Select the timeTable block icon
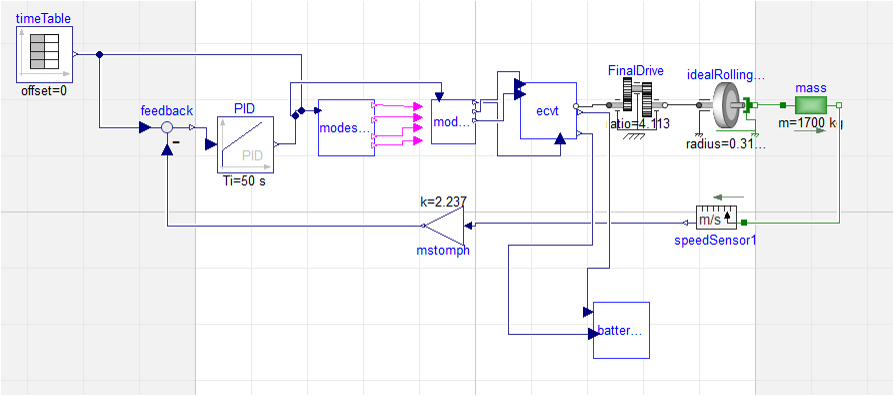 (44, 54)
